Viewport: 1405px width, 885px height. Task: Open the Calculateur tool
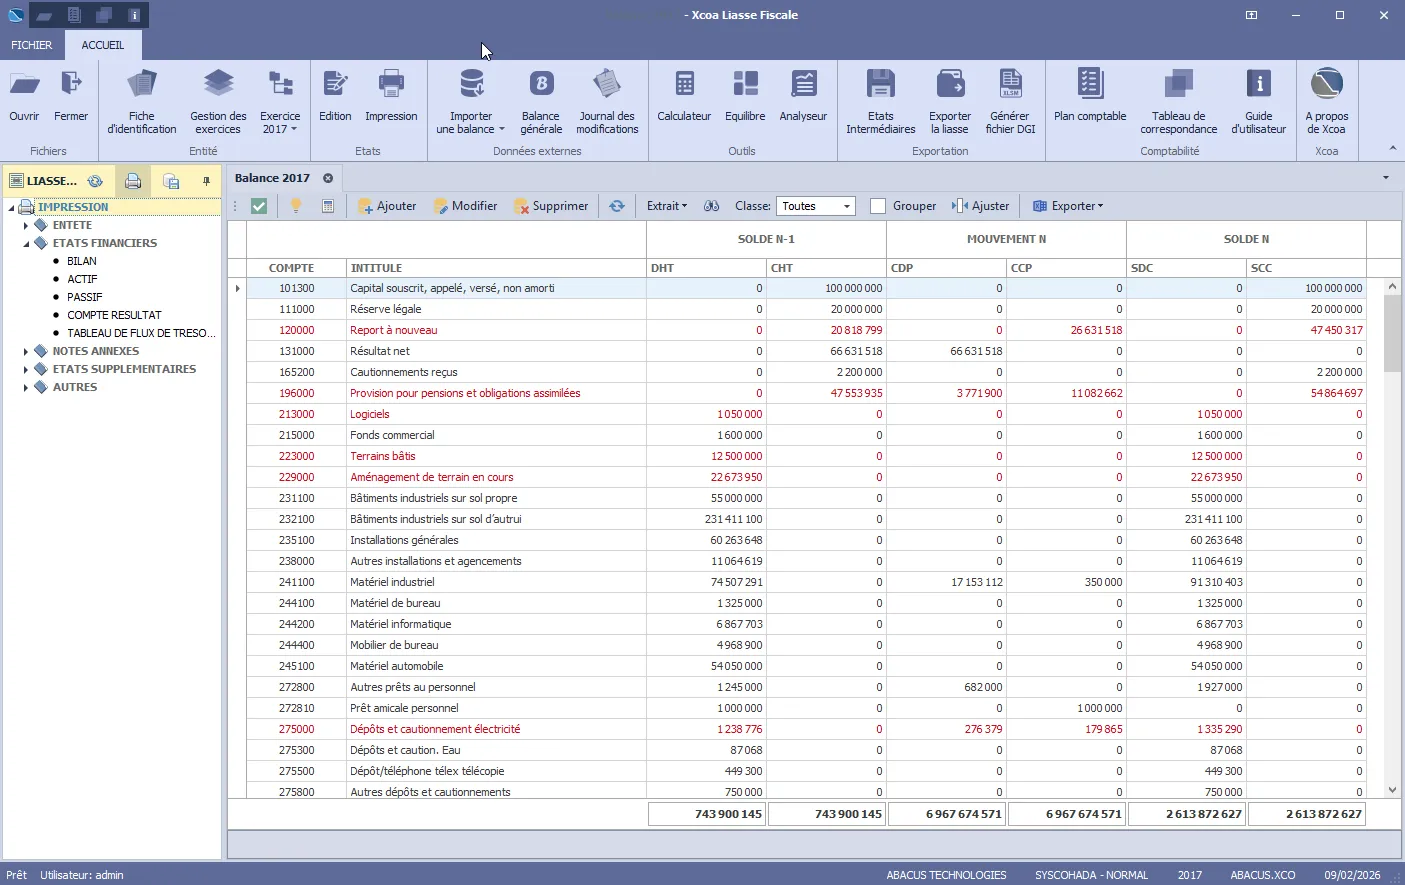[683, 100]
